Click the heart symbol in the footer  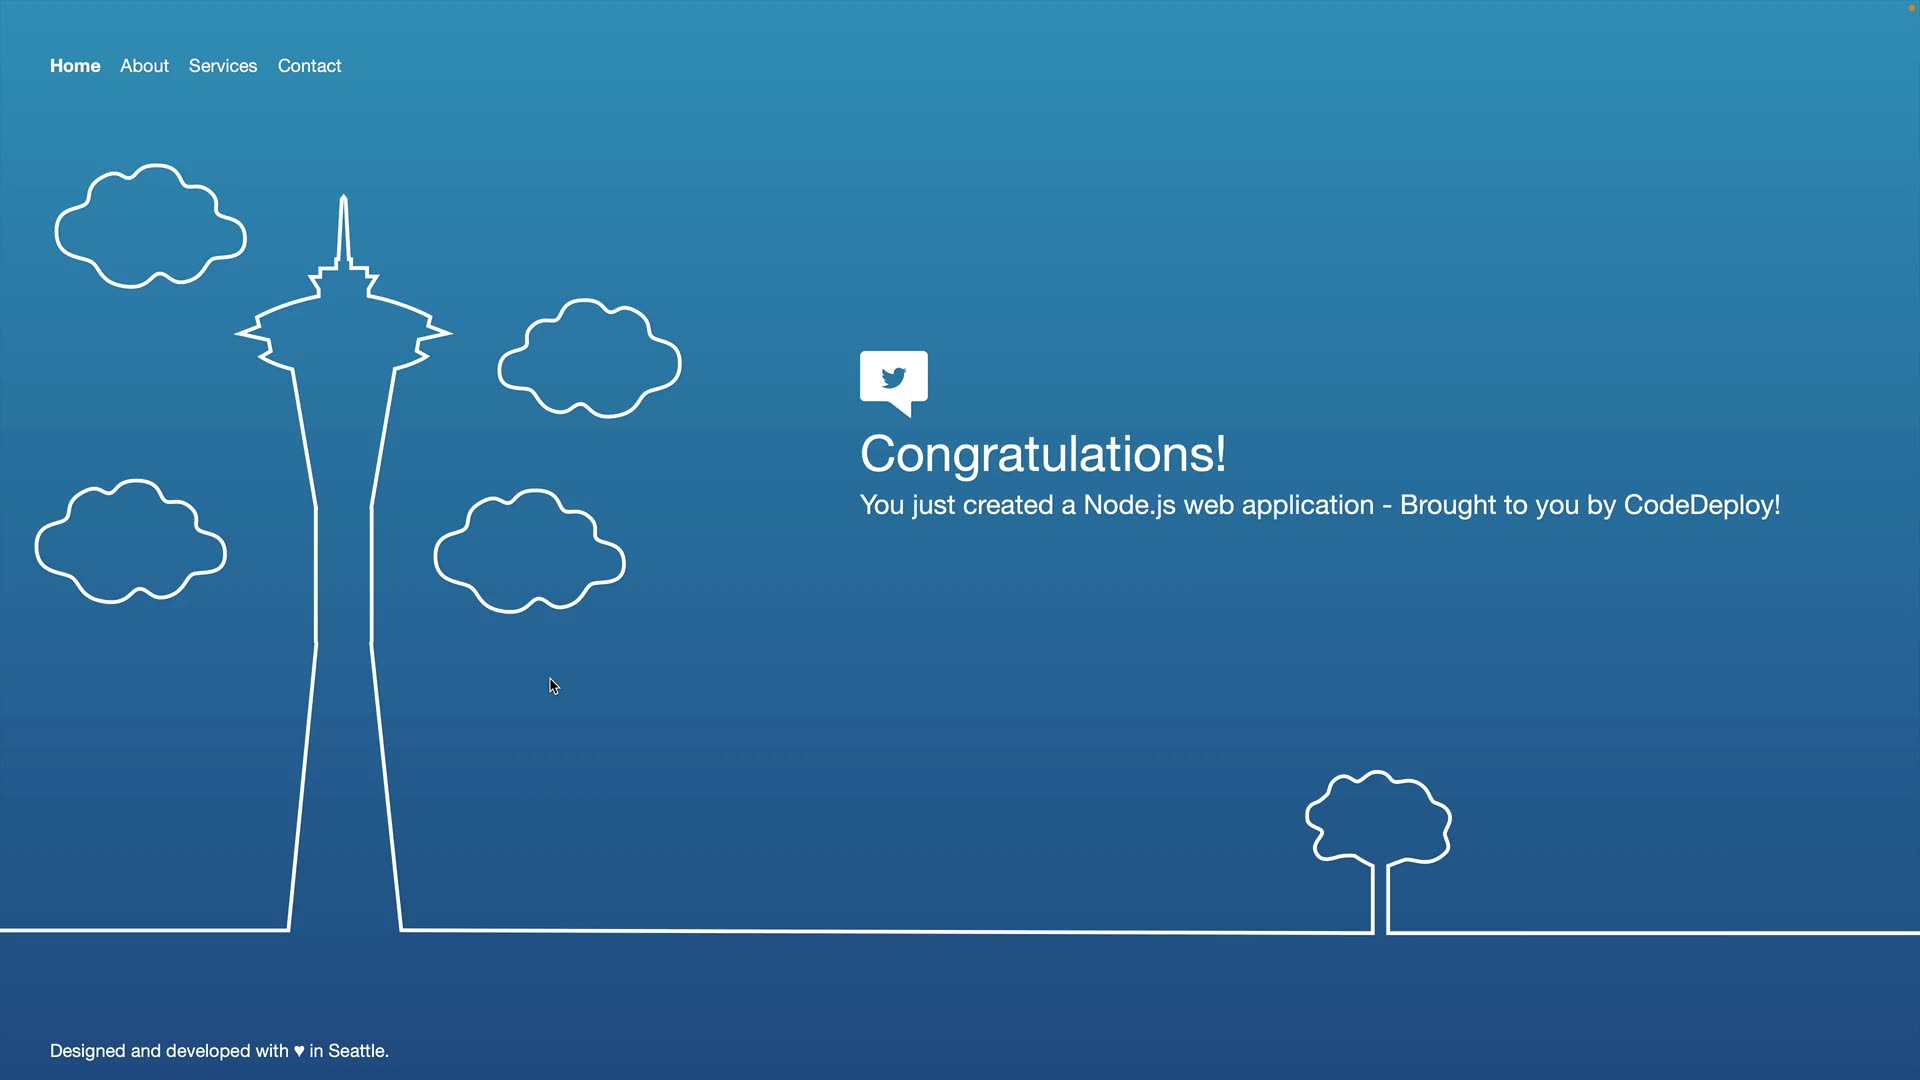tap(299, 1051)
